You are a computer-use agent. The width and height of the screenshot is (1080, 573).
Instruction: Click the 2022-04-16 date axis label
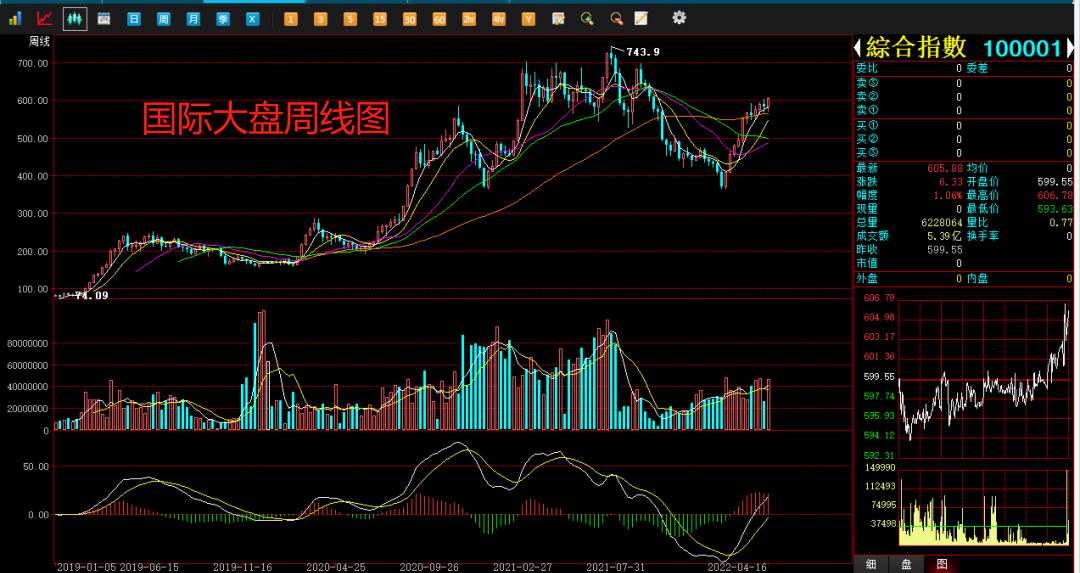click(738, 567)
